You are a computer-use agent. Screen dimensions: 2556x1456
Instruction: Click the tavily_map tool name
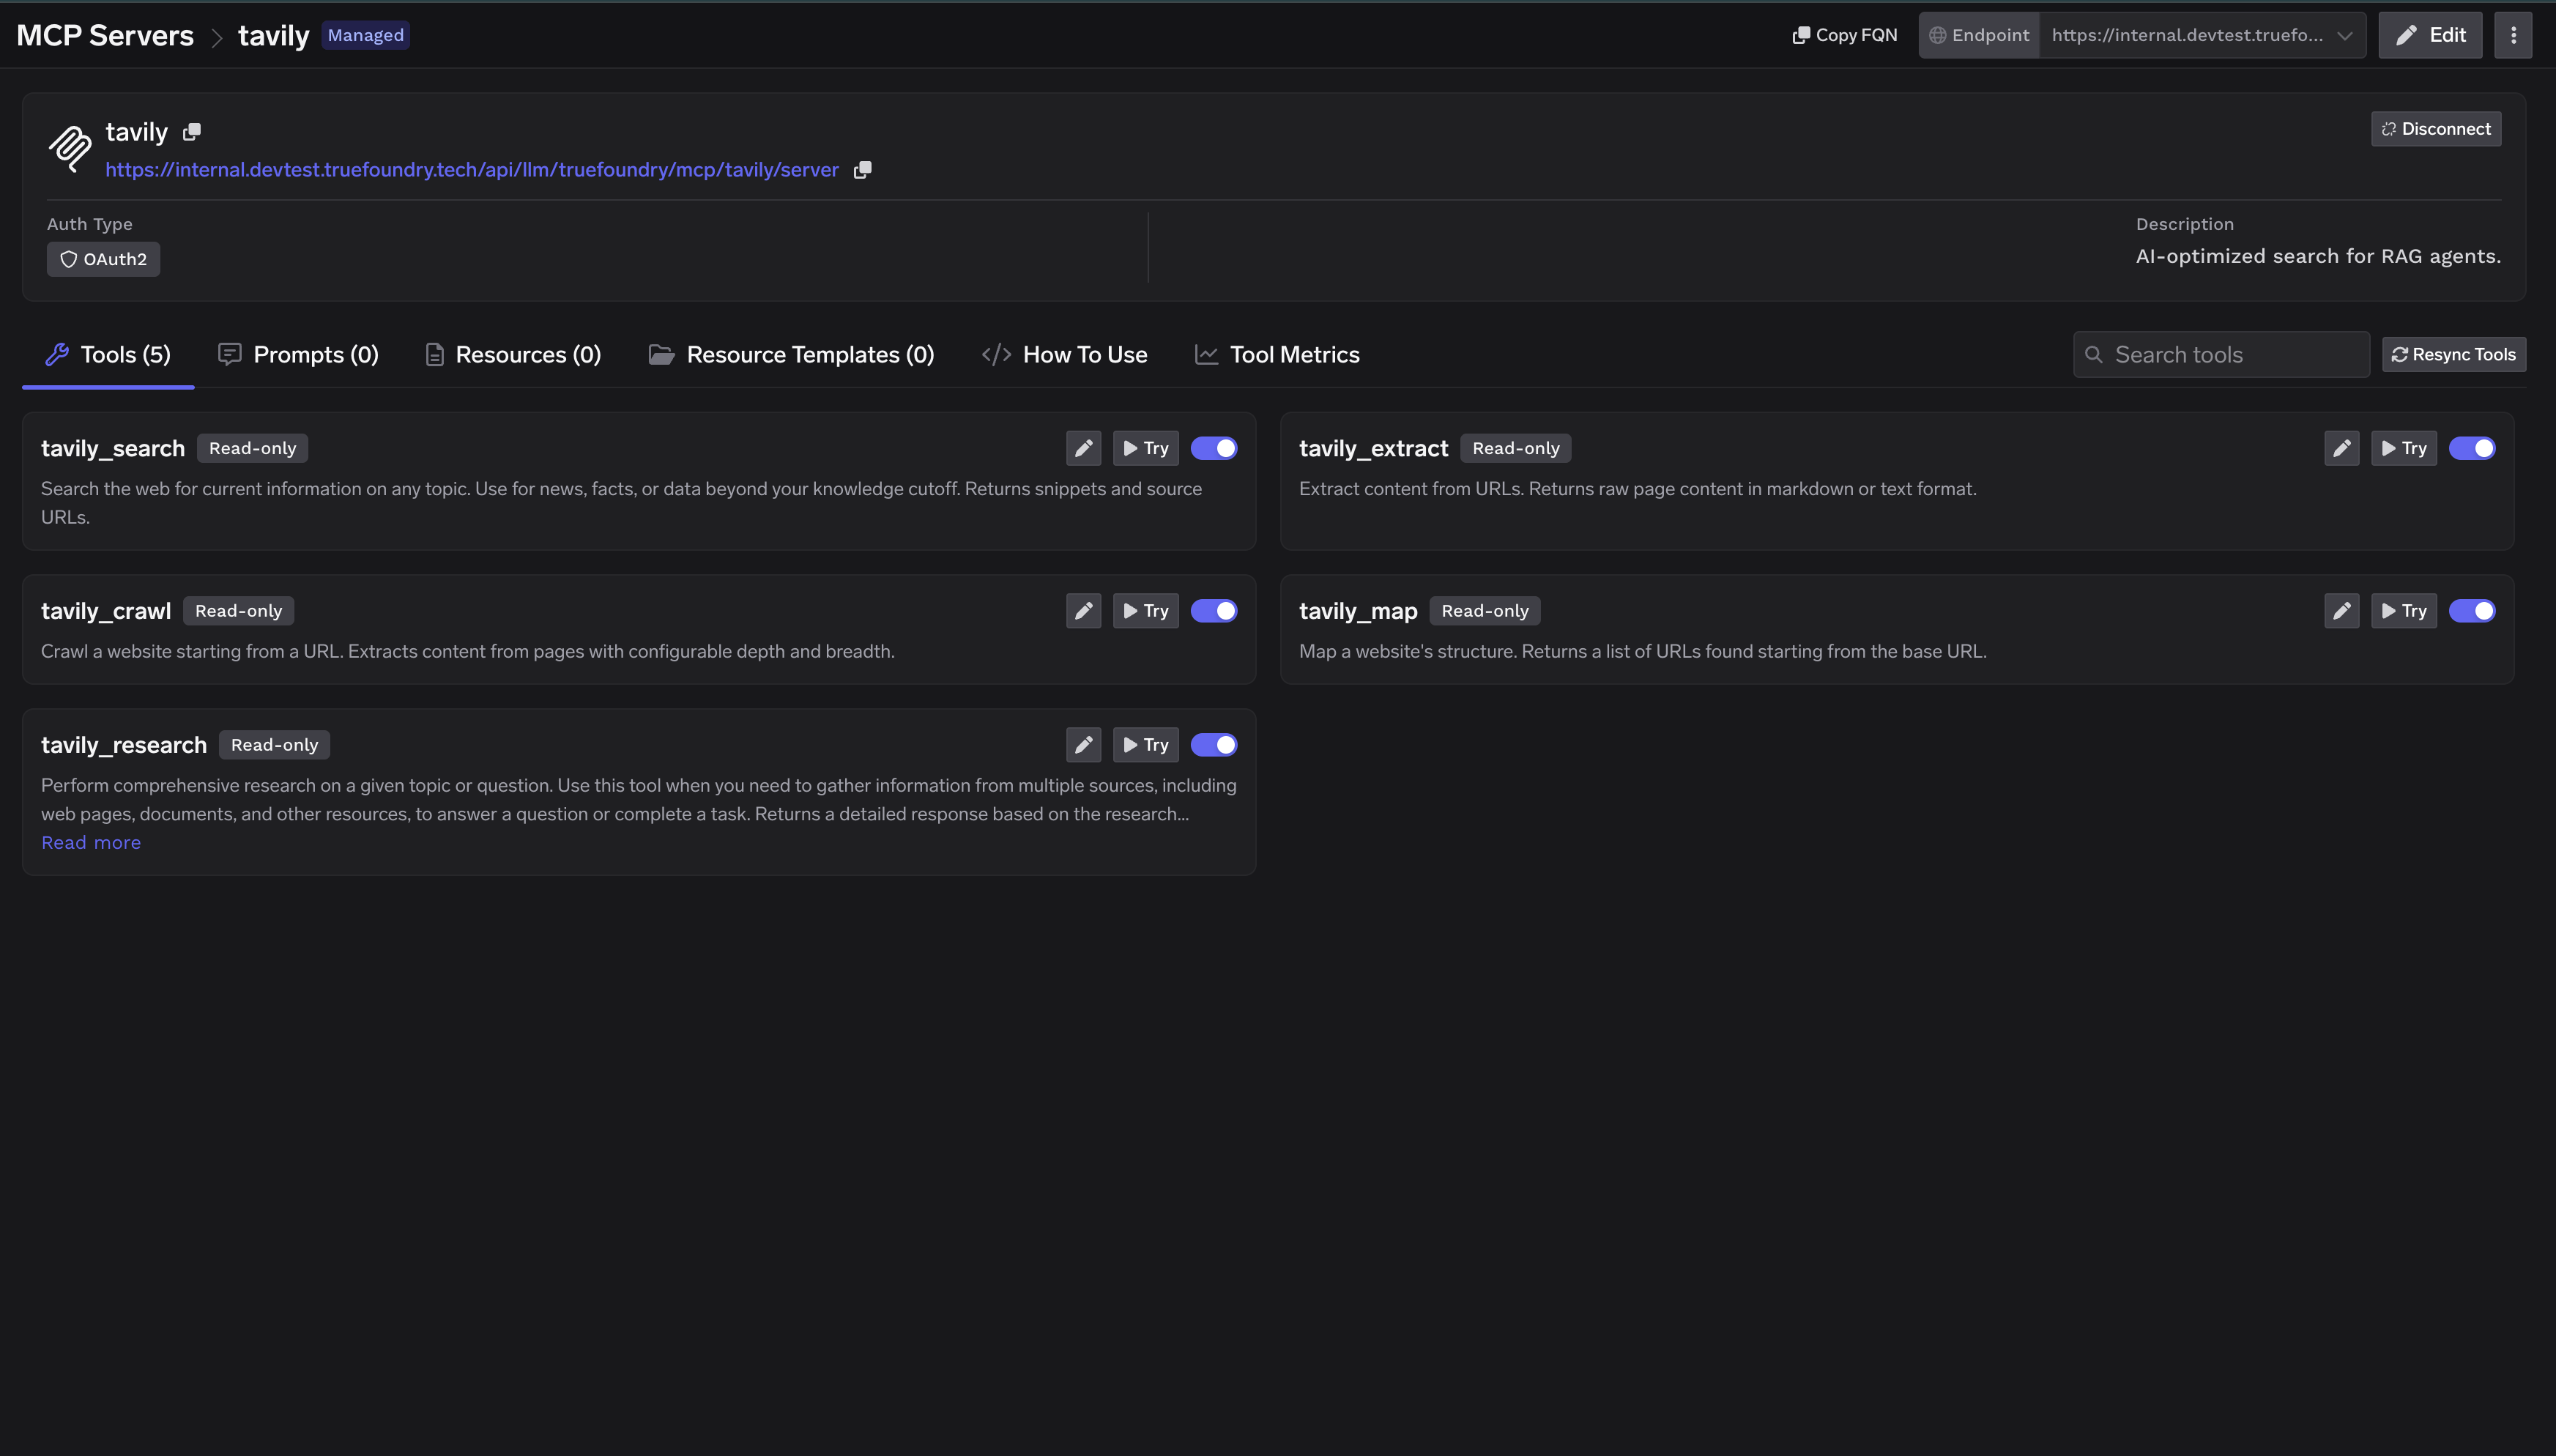point(1358,611)
